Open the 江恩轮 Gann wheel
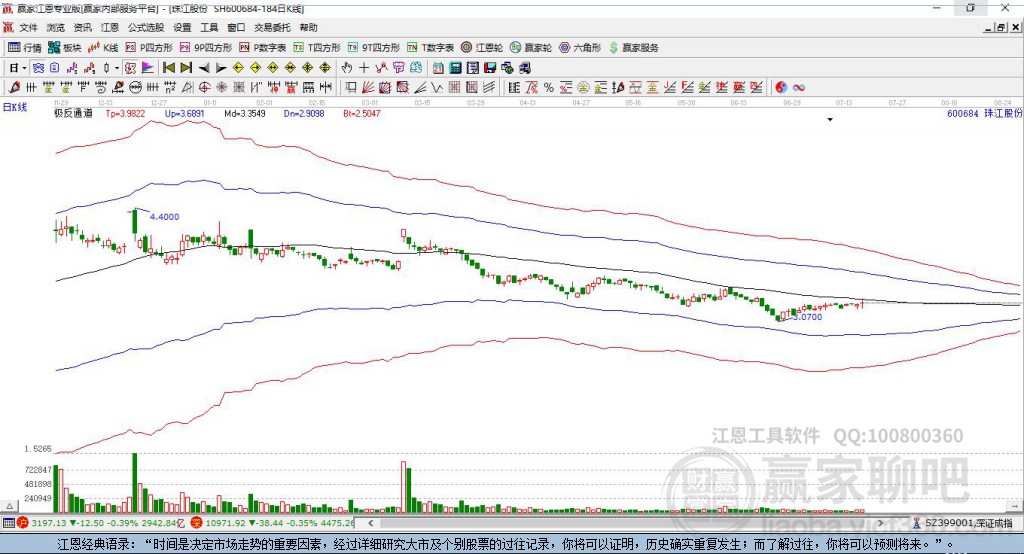 pos(482,48)
